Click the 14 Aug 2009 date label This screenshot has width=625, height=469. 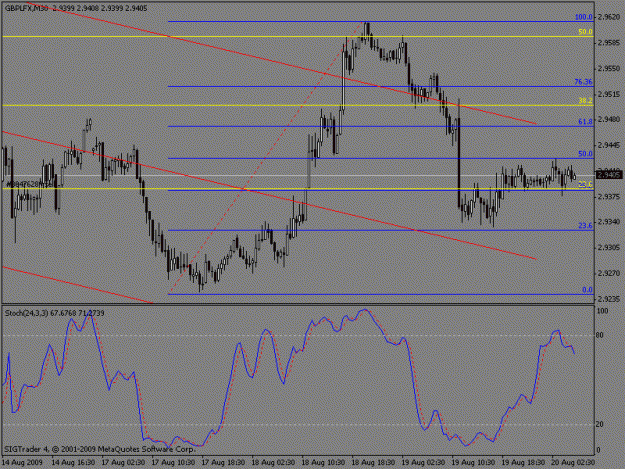coord(22,463)
